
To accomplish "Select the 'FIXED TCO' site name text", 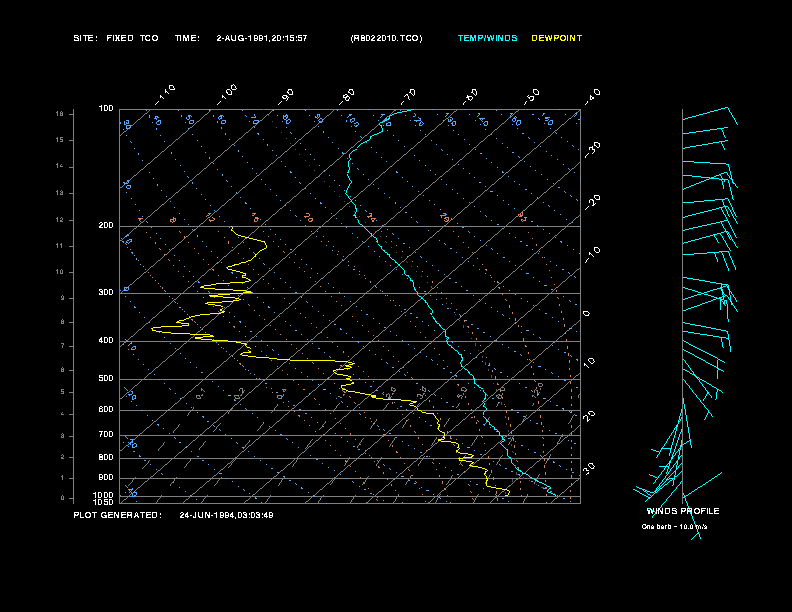I will (132, 38).
